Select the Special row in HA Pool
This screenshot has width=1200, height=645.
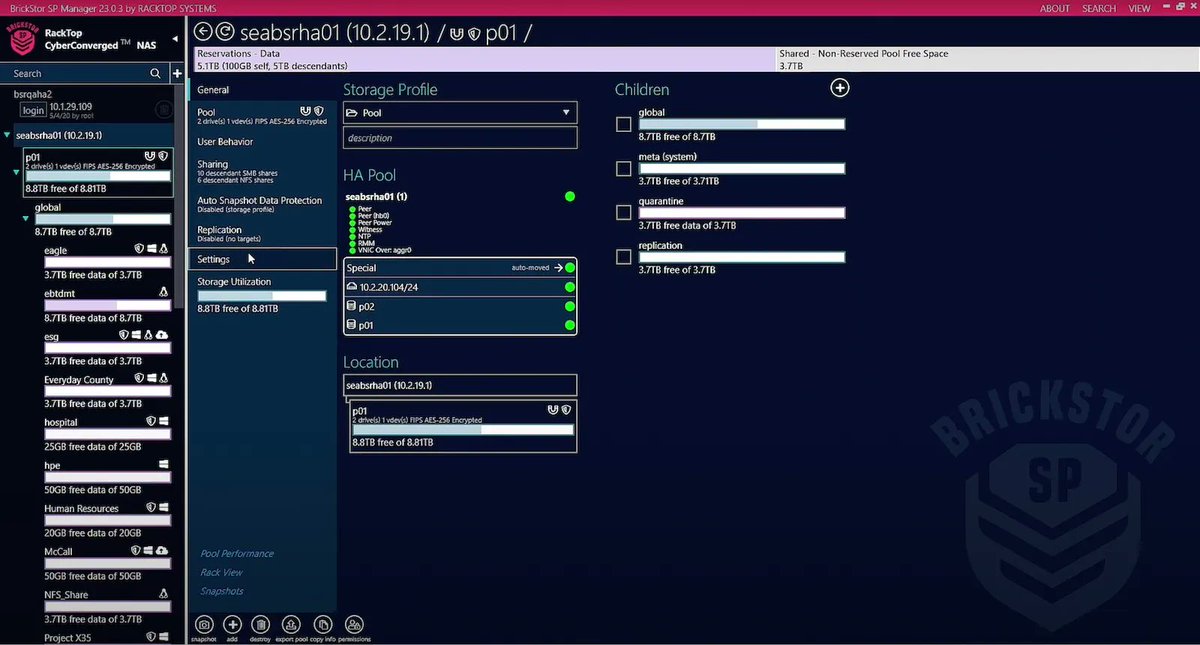460,268
